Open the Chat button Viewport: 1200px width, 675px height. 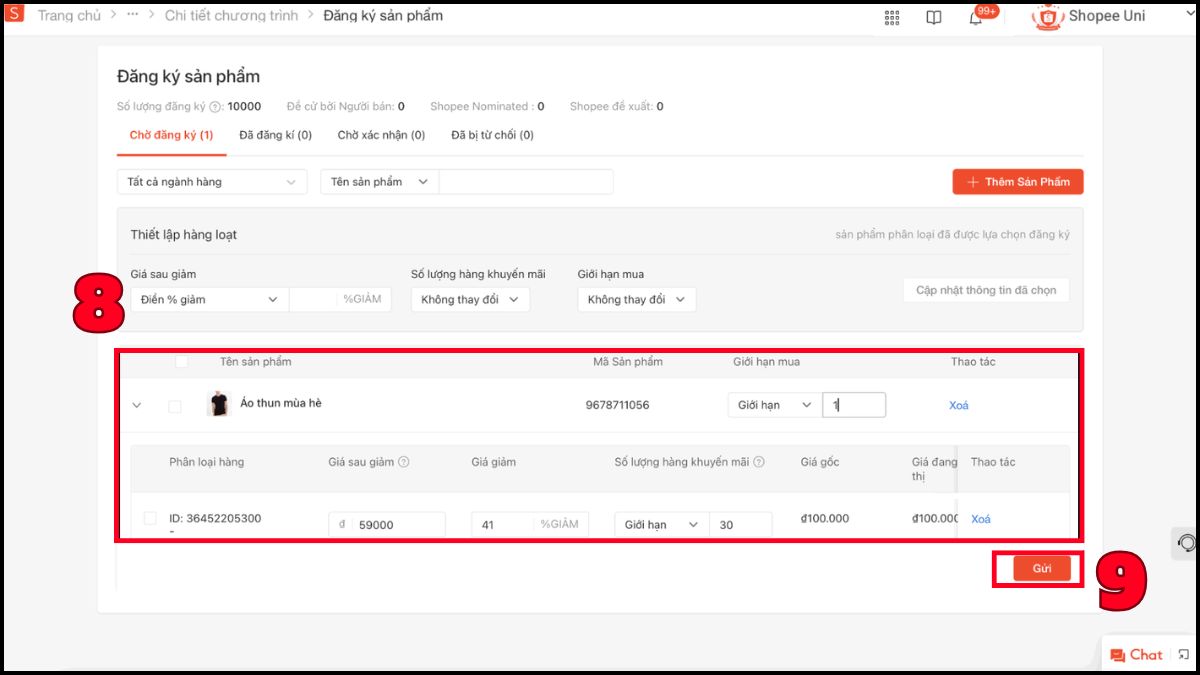1137,655
